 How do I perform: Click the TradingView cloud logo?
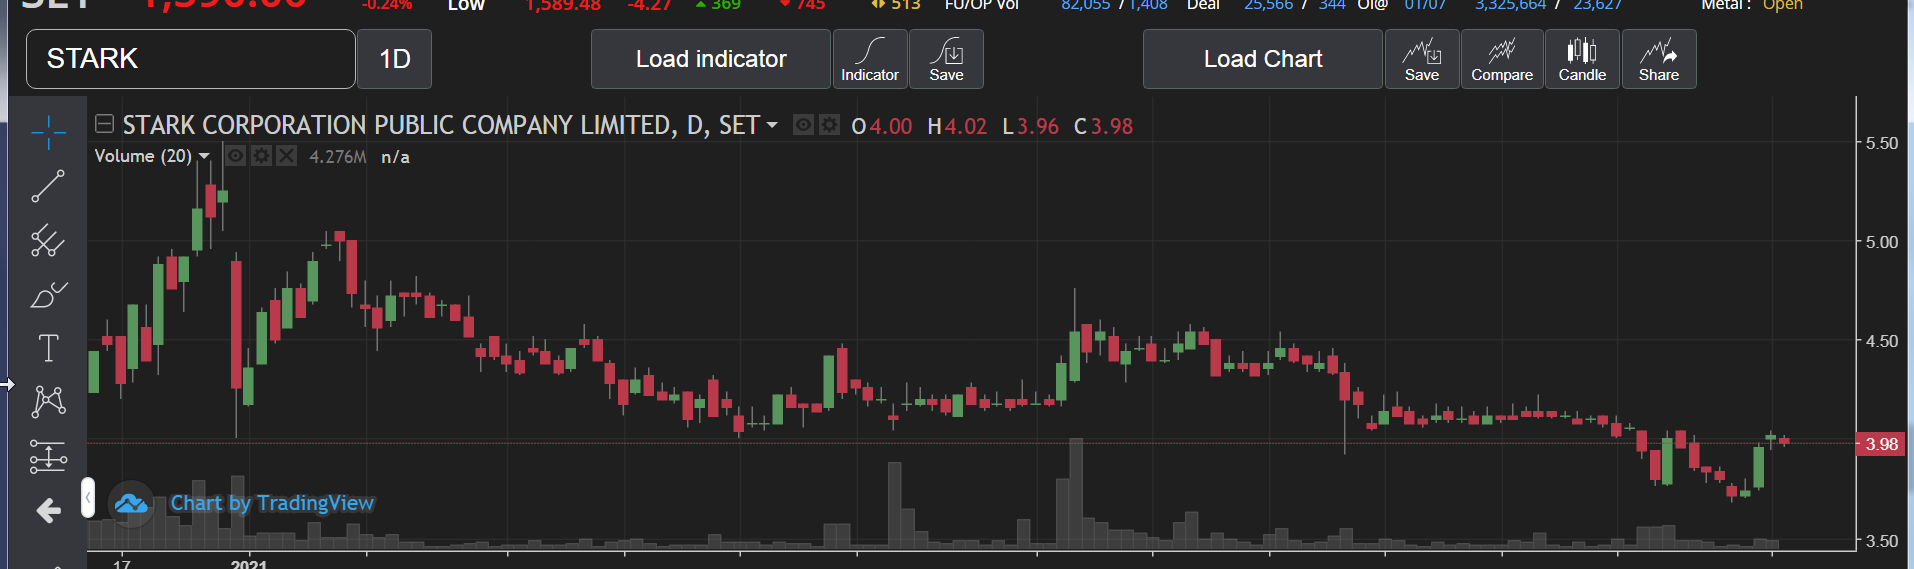click(x=130, y=504)
